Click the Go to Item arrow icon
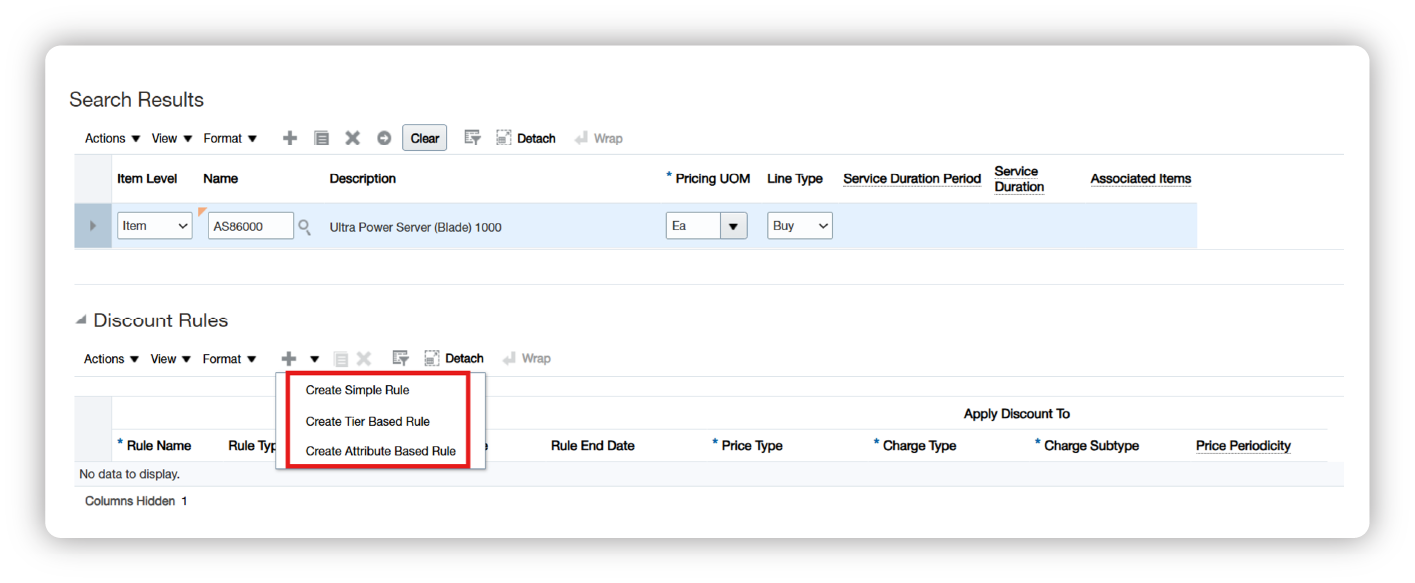The image size is (1415, 583). coord(384,137)
